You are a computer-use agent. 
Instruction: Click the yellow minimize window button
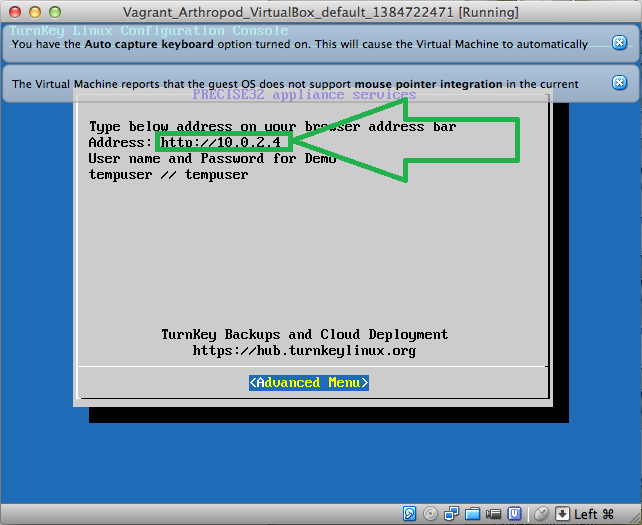coord(35,12)
